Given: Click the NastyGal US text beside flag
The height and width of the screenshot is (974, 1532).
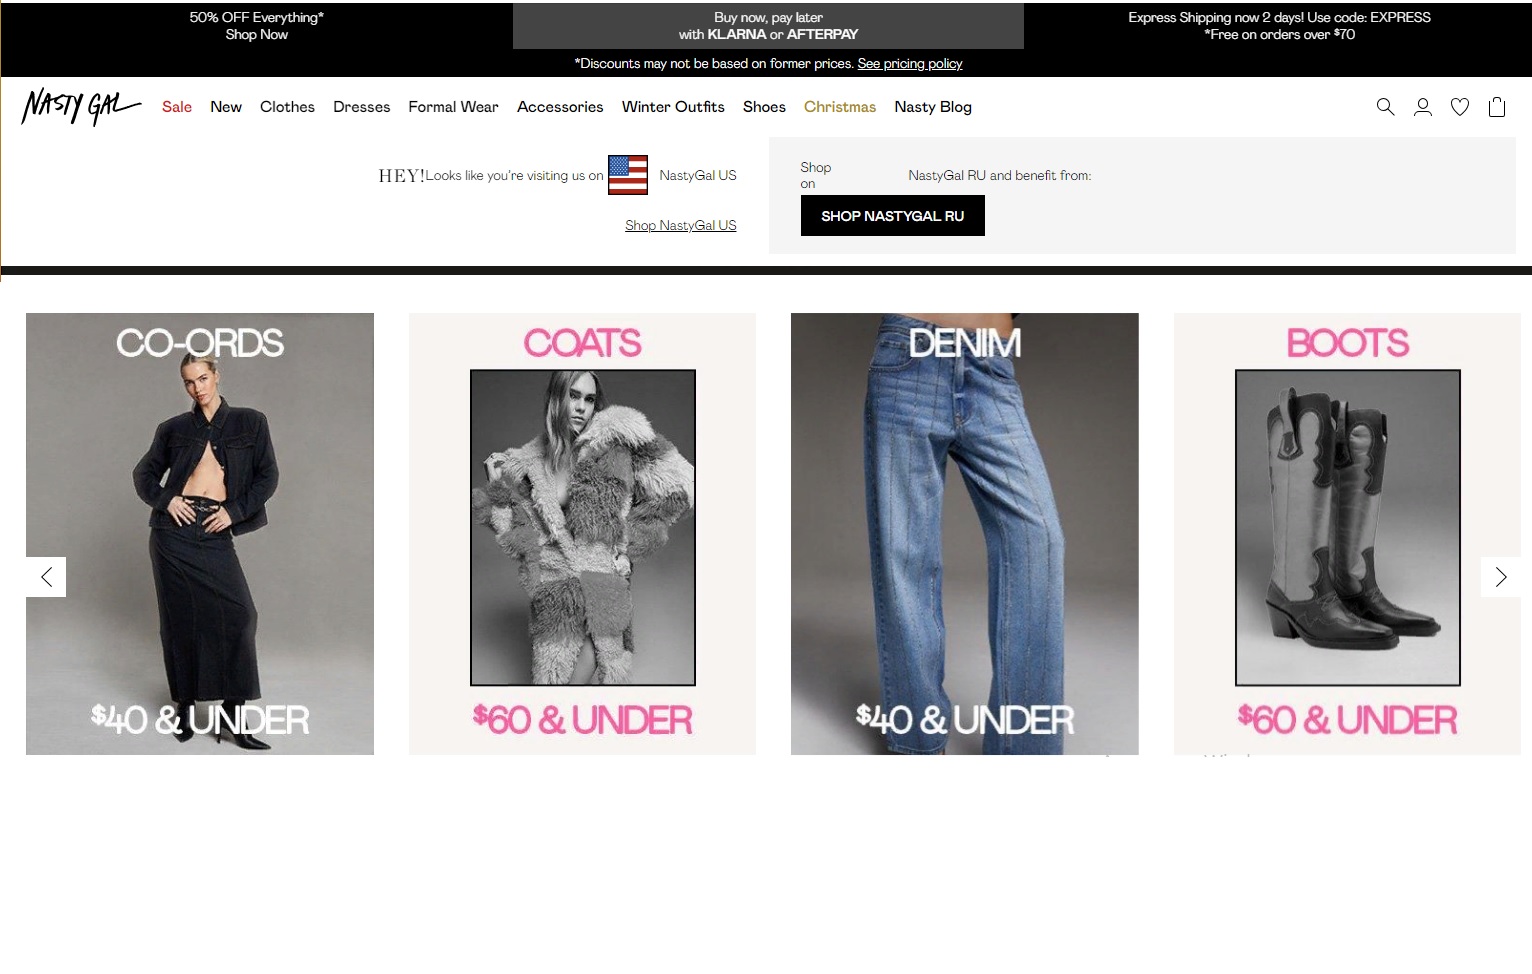Looking at the screenshot, I should click(x=698, y=175).
